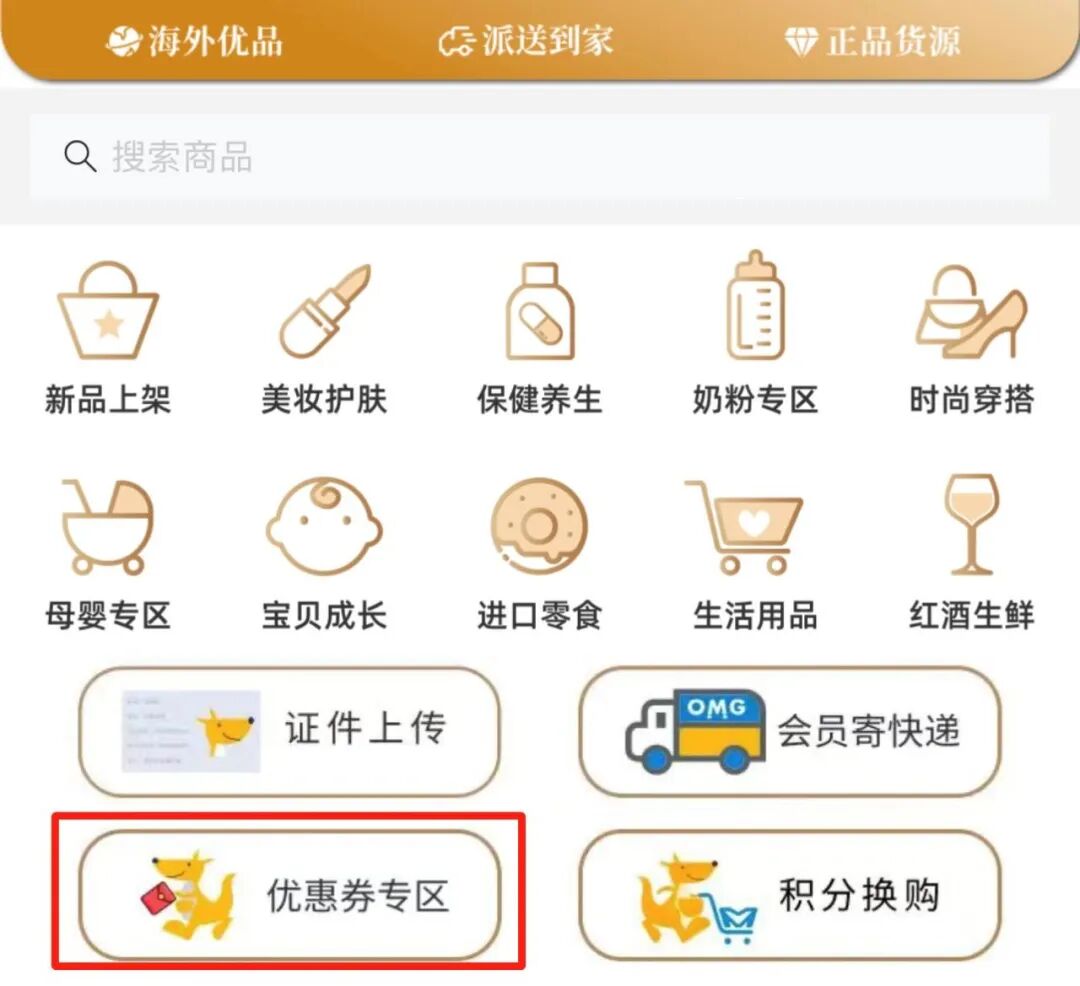Open the 宝贝成长 baby face icon
Viewport: 1080px width, 986px height.
tap(324, 526)
